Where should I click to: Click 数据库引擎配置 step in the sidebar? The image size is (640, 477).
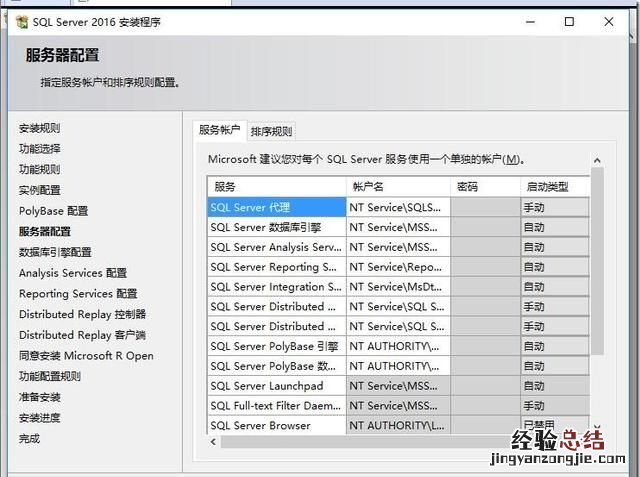[55, 252]
